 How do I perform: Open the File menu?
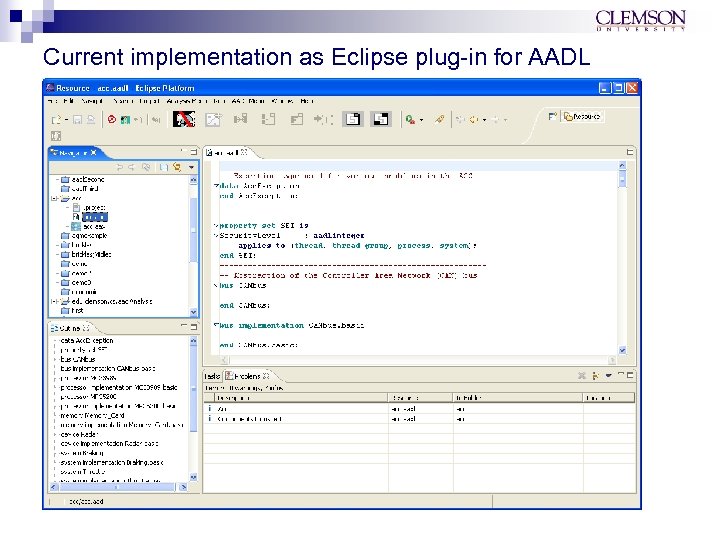[53, 101]
